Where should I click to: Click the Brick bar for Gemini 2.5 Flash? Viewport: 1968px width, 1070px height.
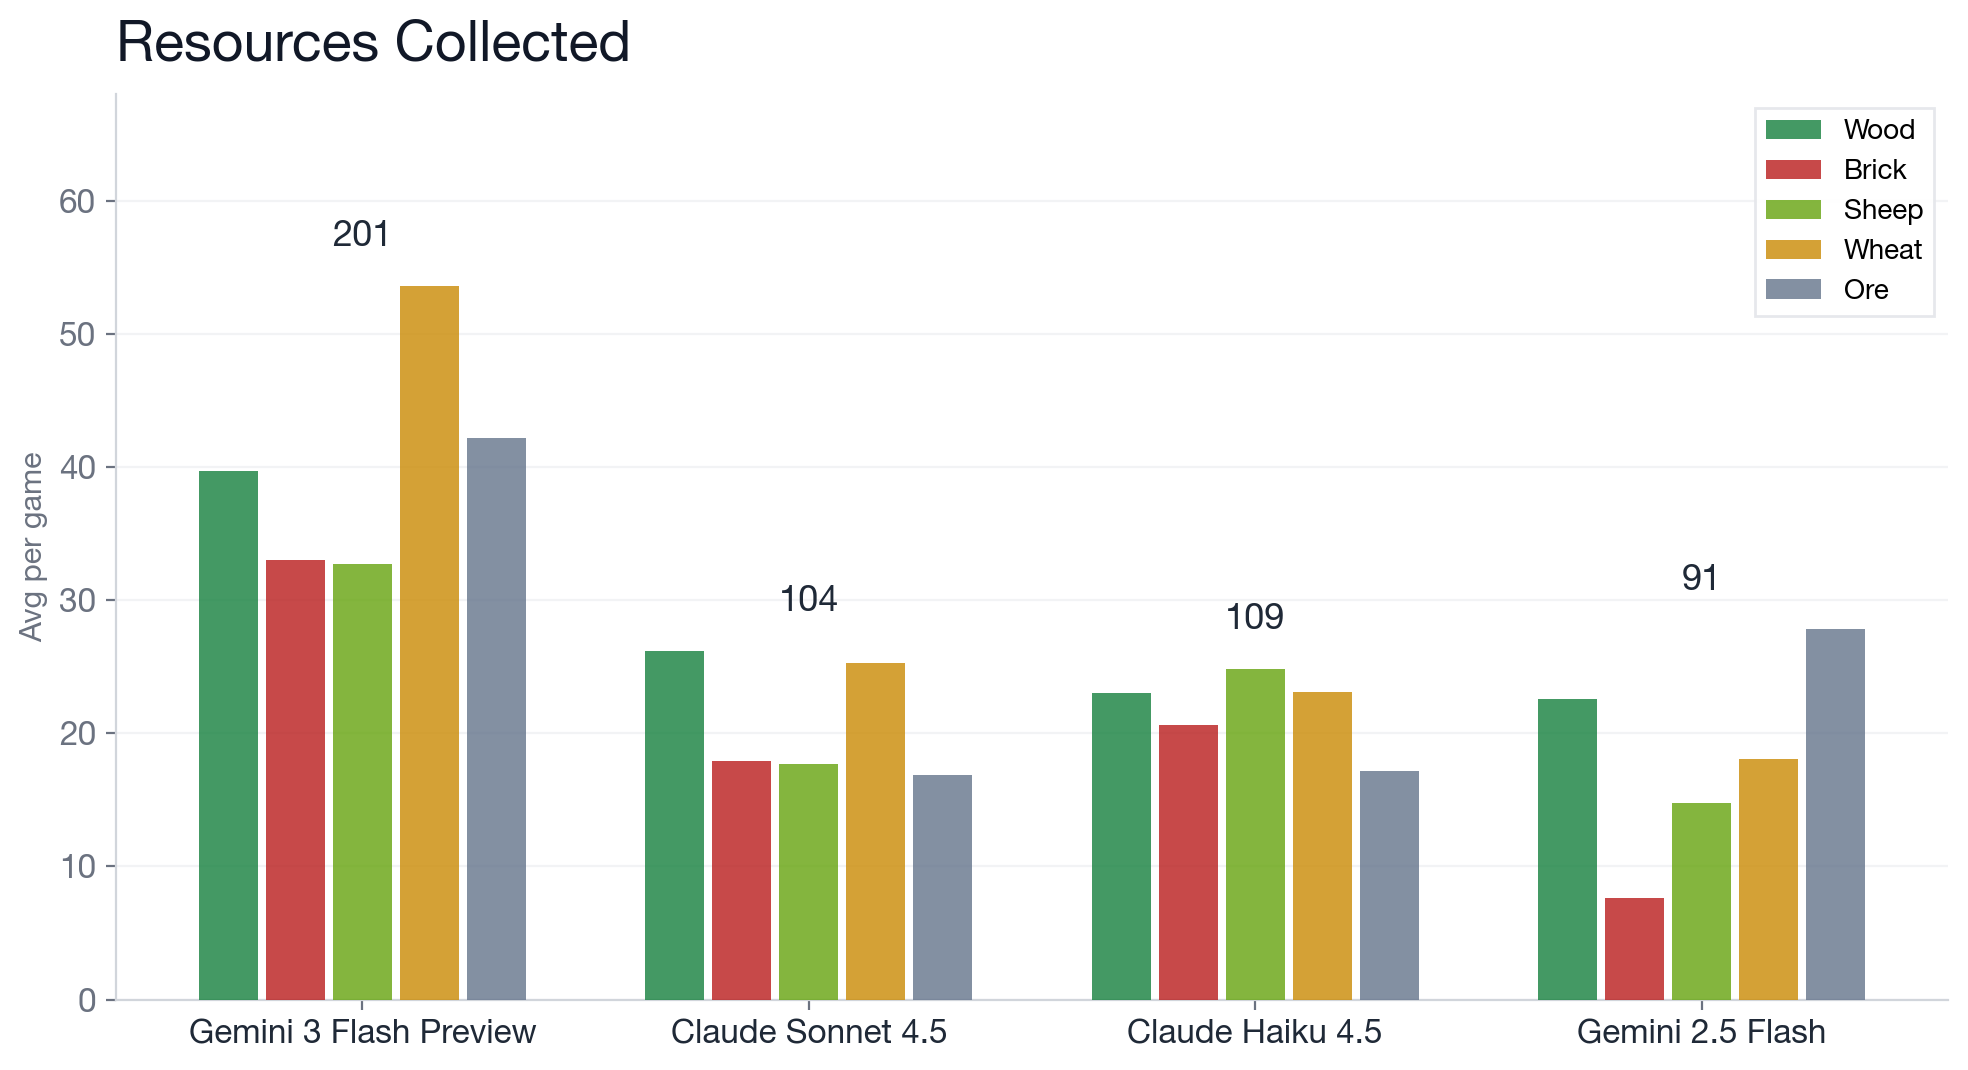pos(1634,948)
